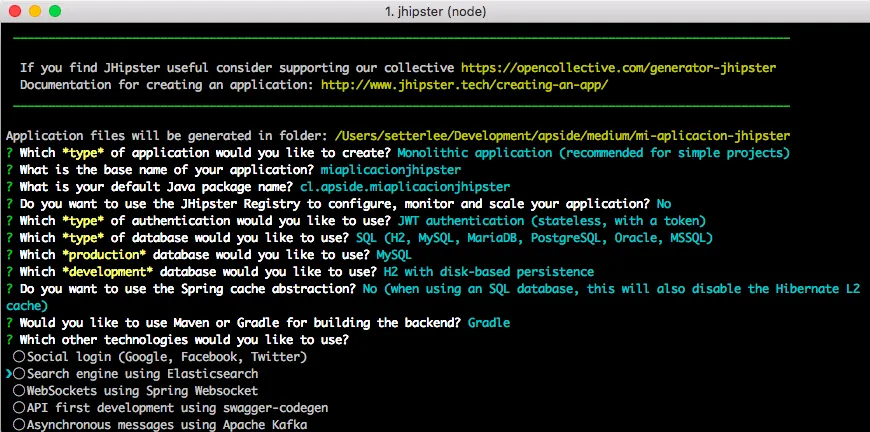The width and height of the screenshot is (870, 432).
Task: Click the 'Which other technologies' question text
Action: [184, 339]
